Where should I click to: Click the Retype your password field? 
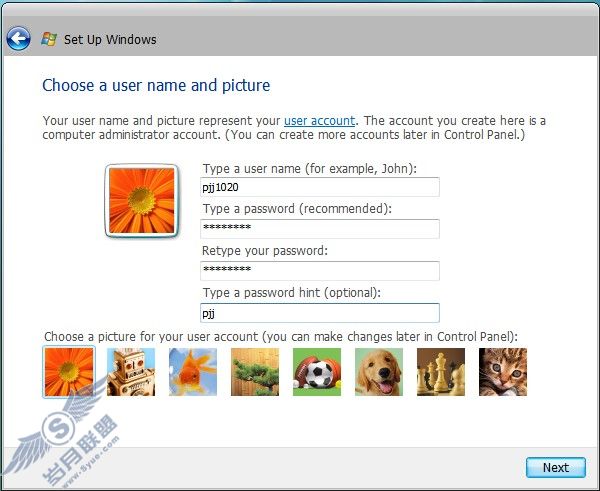coord(320,271)
